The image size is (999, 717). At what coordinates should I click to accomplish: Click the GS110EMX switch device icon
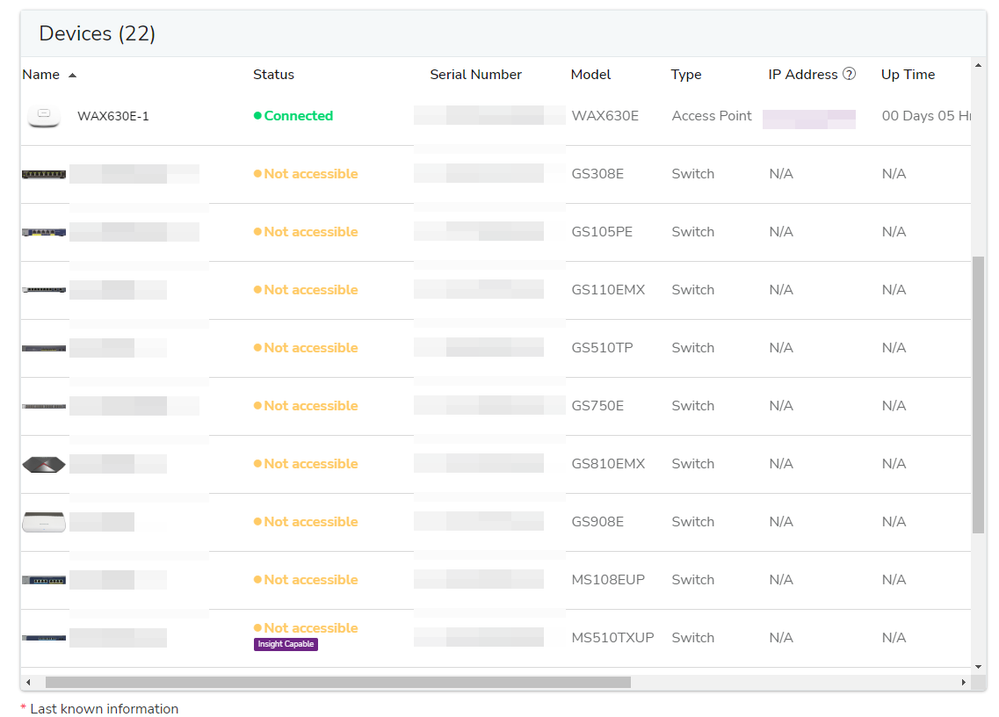point(44,290)
